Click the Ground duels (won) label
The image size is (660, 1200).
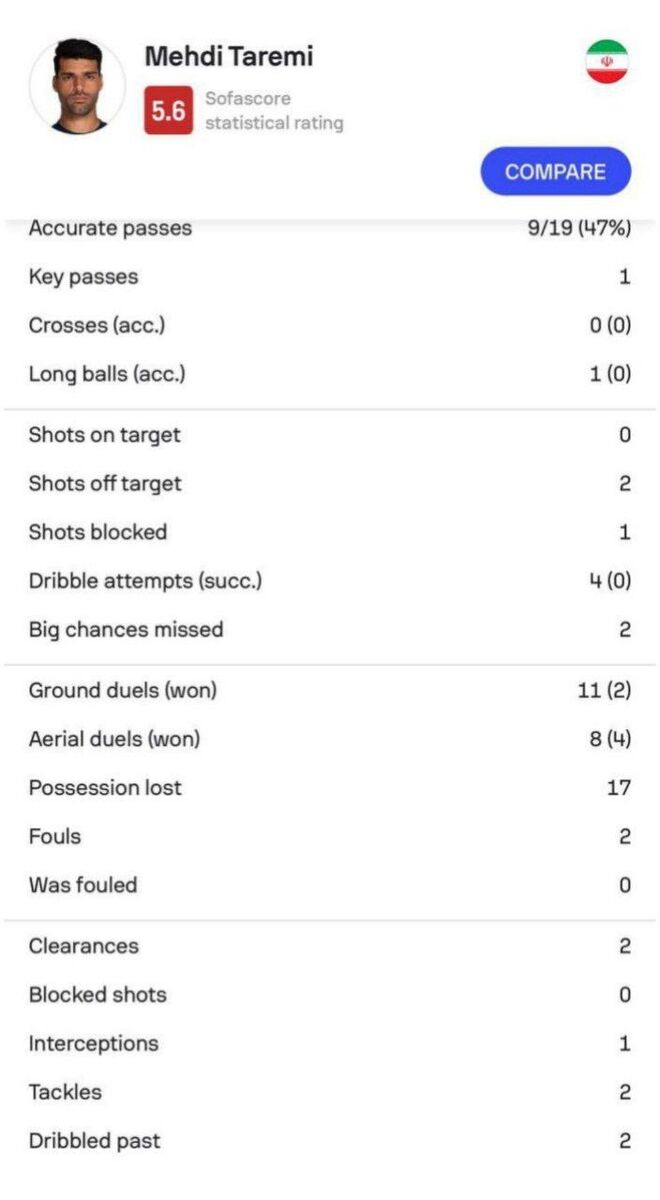122,690
